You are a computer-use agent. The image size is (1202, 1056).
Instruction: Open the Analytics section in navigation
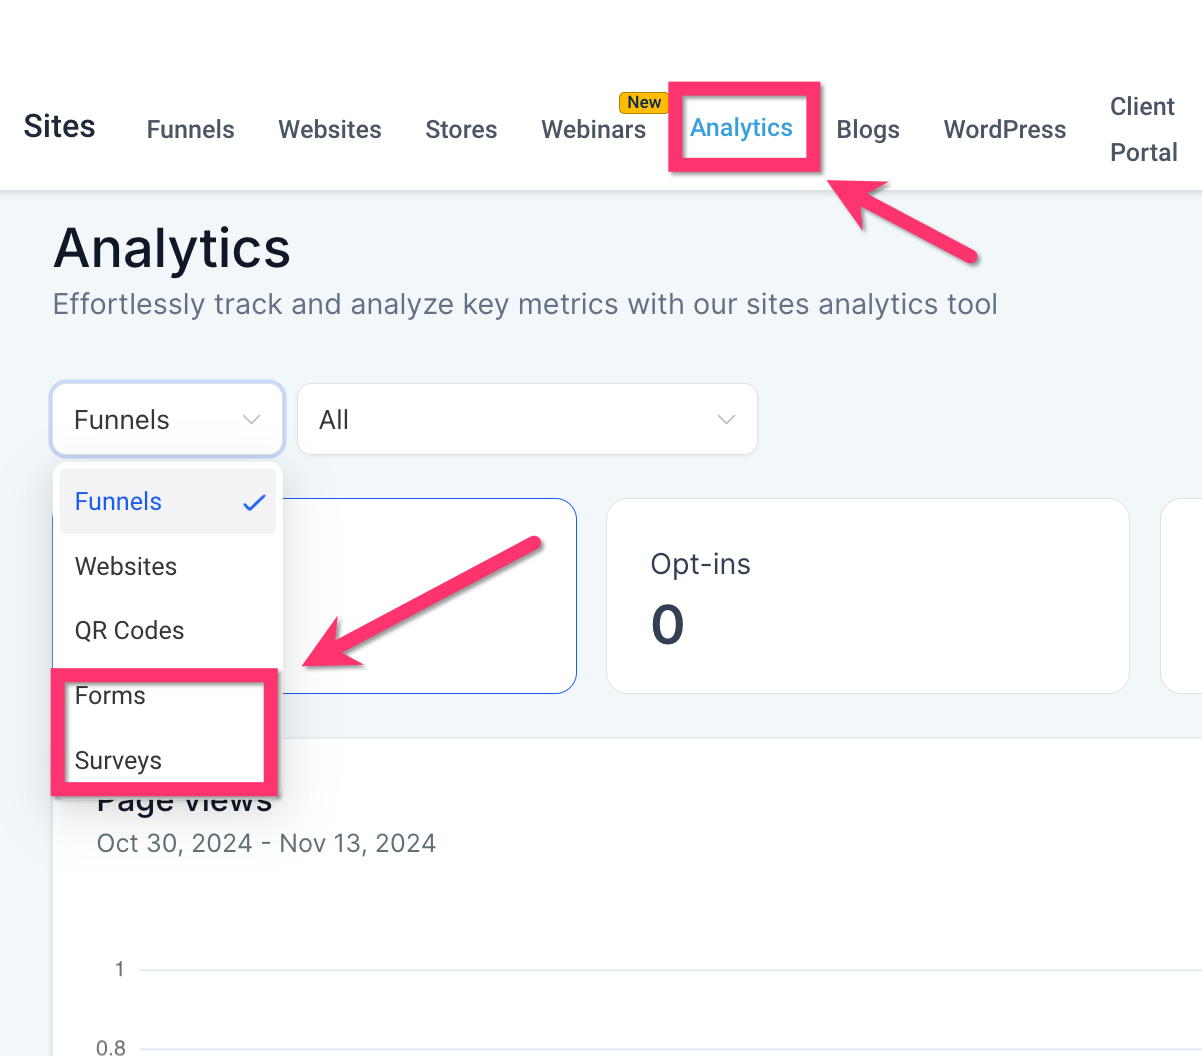tap(741, 127)
